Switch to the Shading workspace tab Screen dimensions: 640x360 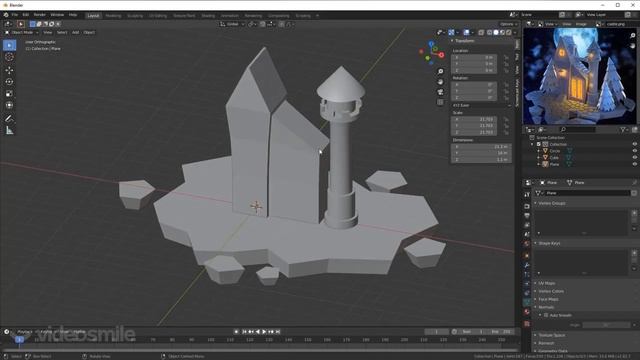208,16
